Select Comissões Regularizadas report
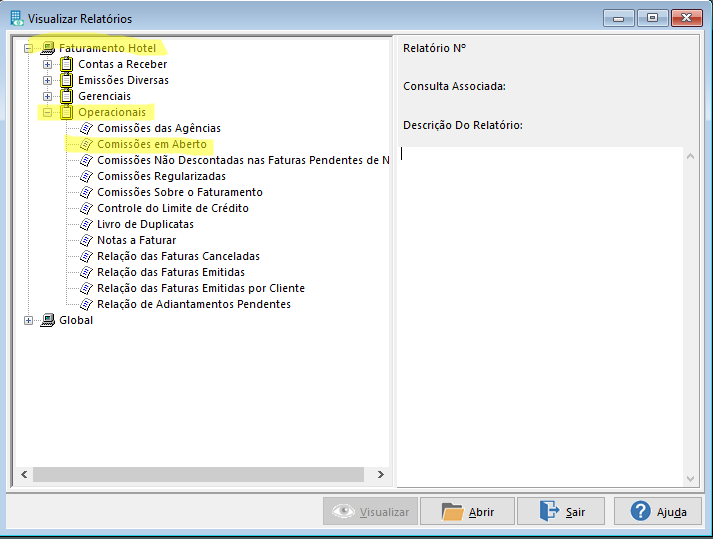The image size is (713, 539). click(161, 176)
